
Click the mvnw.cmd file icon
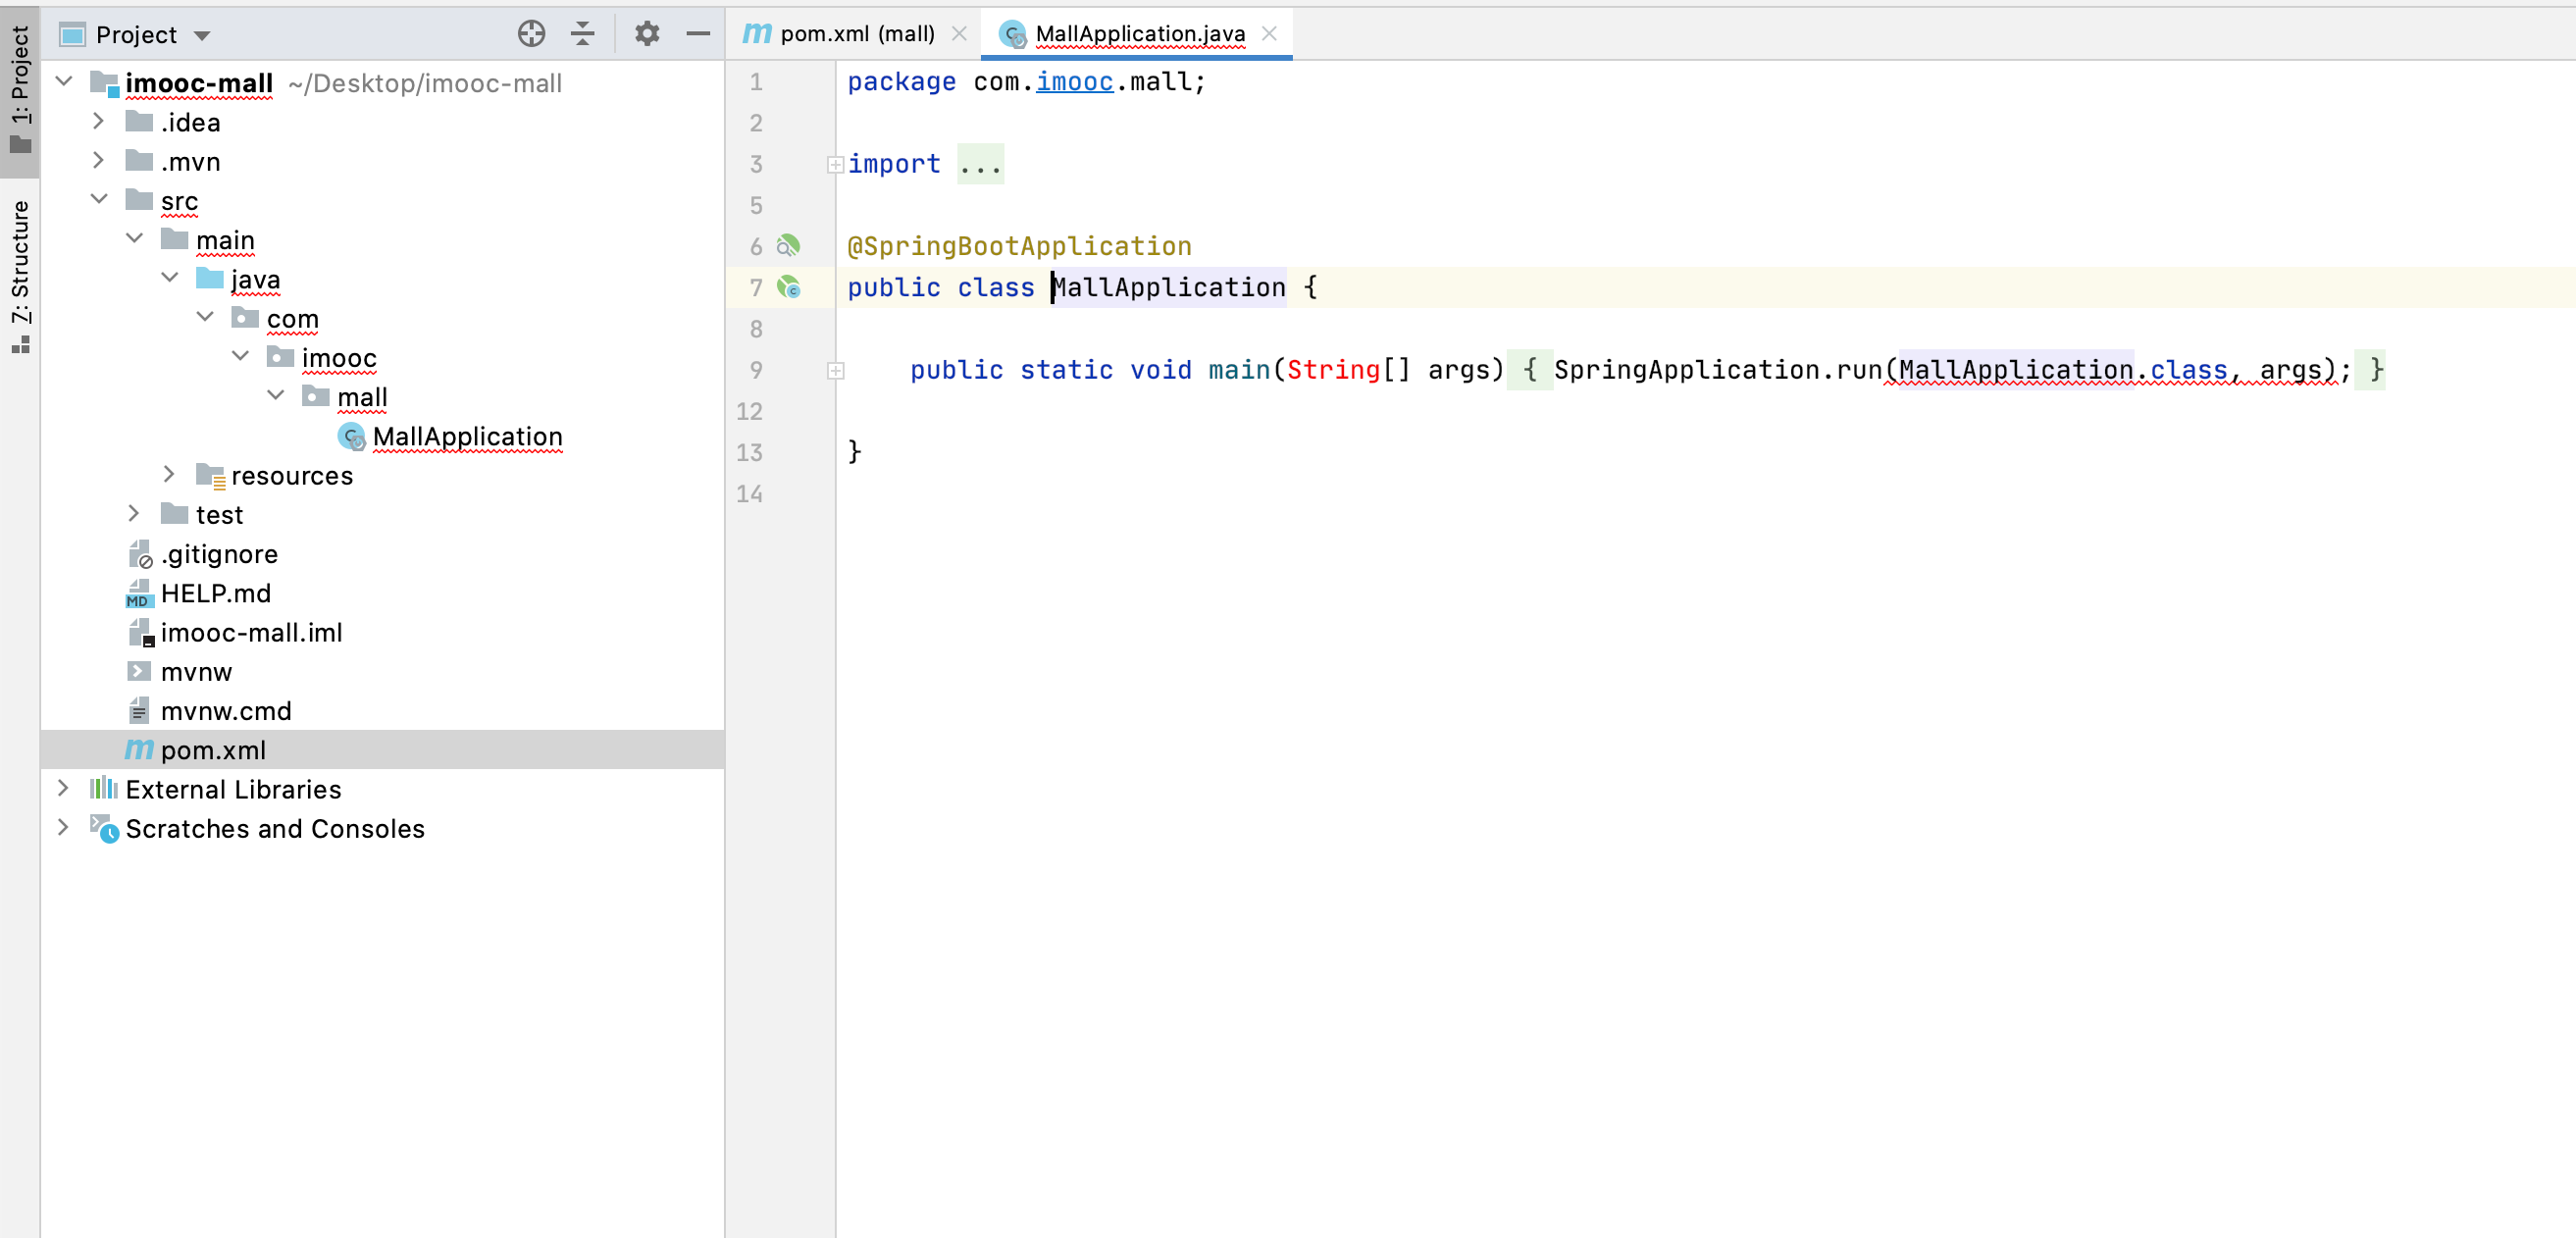point(139,711)
